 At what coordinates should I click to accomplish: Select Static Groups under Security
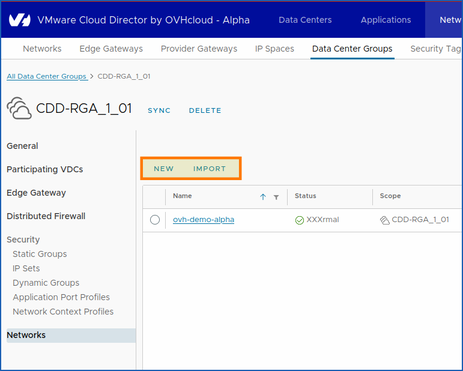pyautogui.click(x=40, y=254)
